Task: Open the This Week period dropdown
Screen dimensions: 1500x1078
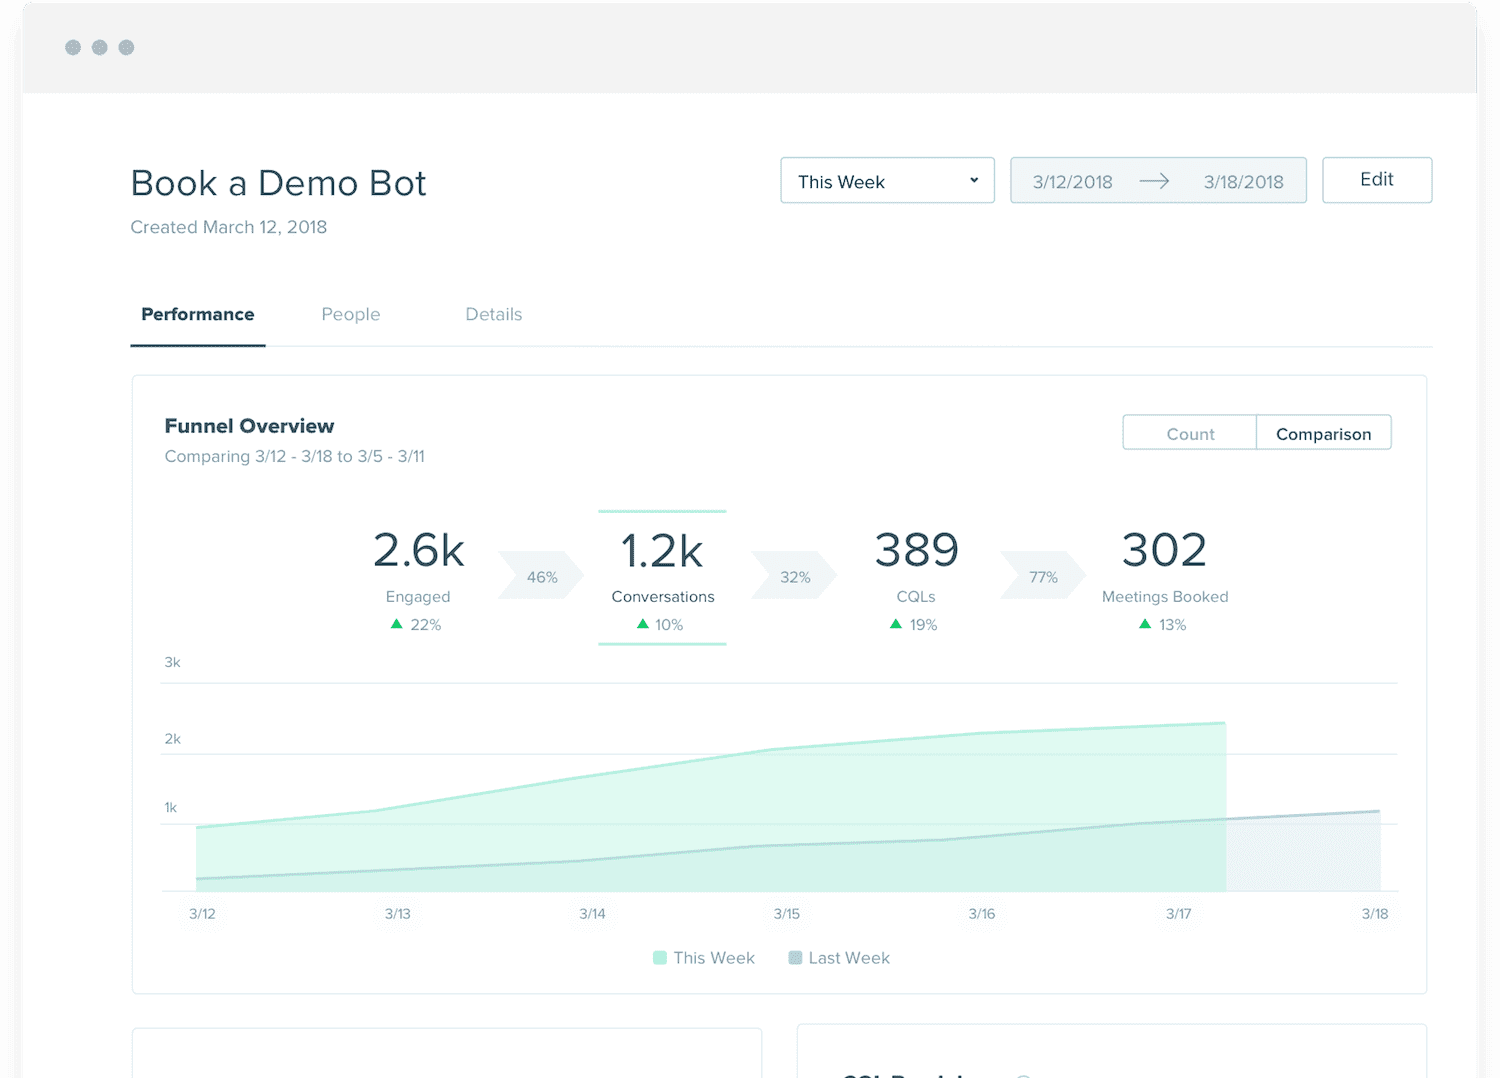Action: pos(887,181)
